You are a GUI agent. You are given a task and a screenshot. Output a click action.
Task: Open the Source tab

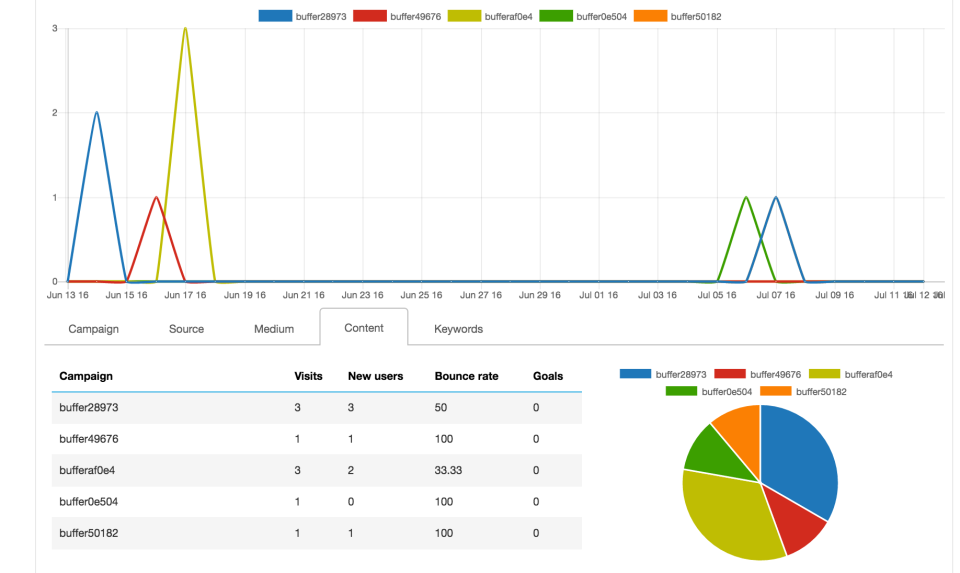coord(186,329)
